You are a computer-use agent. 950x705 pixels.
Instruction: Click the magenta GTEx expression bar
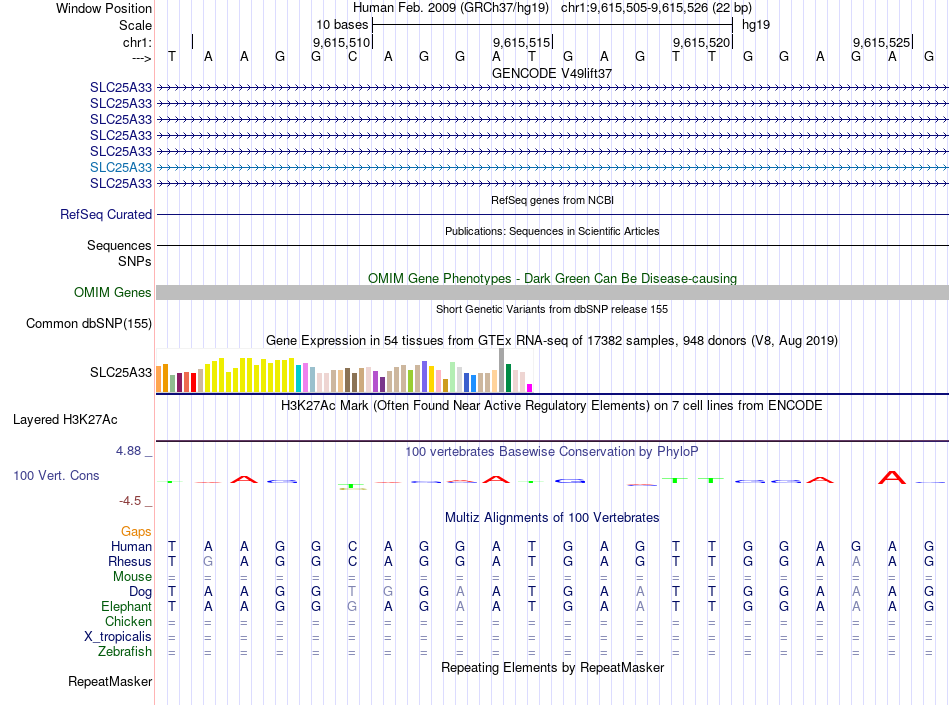(x=530, y=388)
